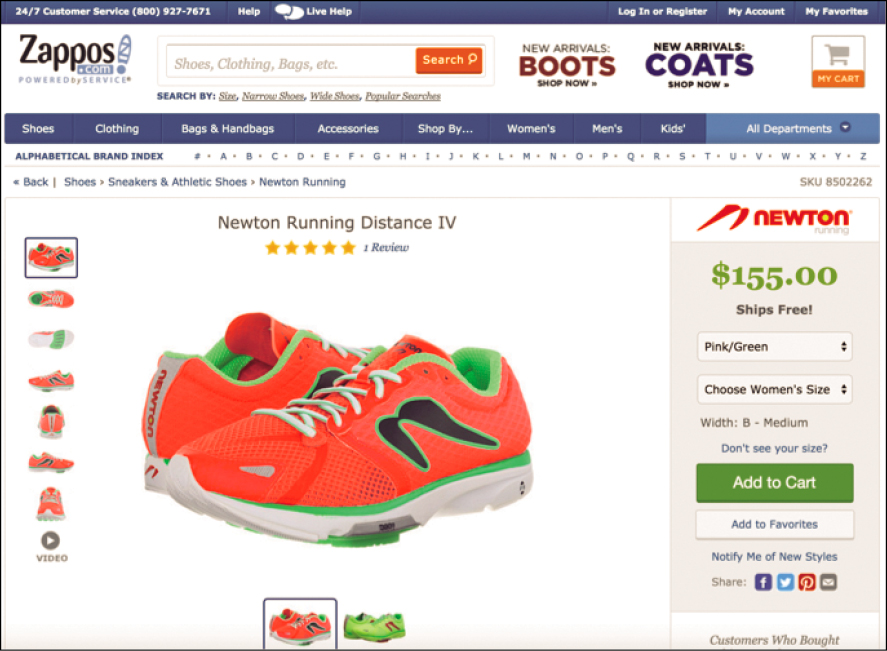
Task: Open the color dropdown showing Pink/Green
Action: click(x=774, y=346)
